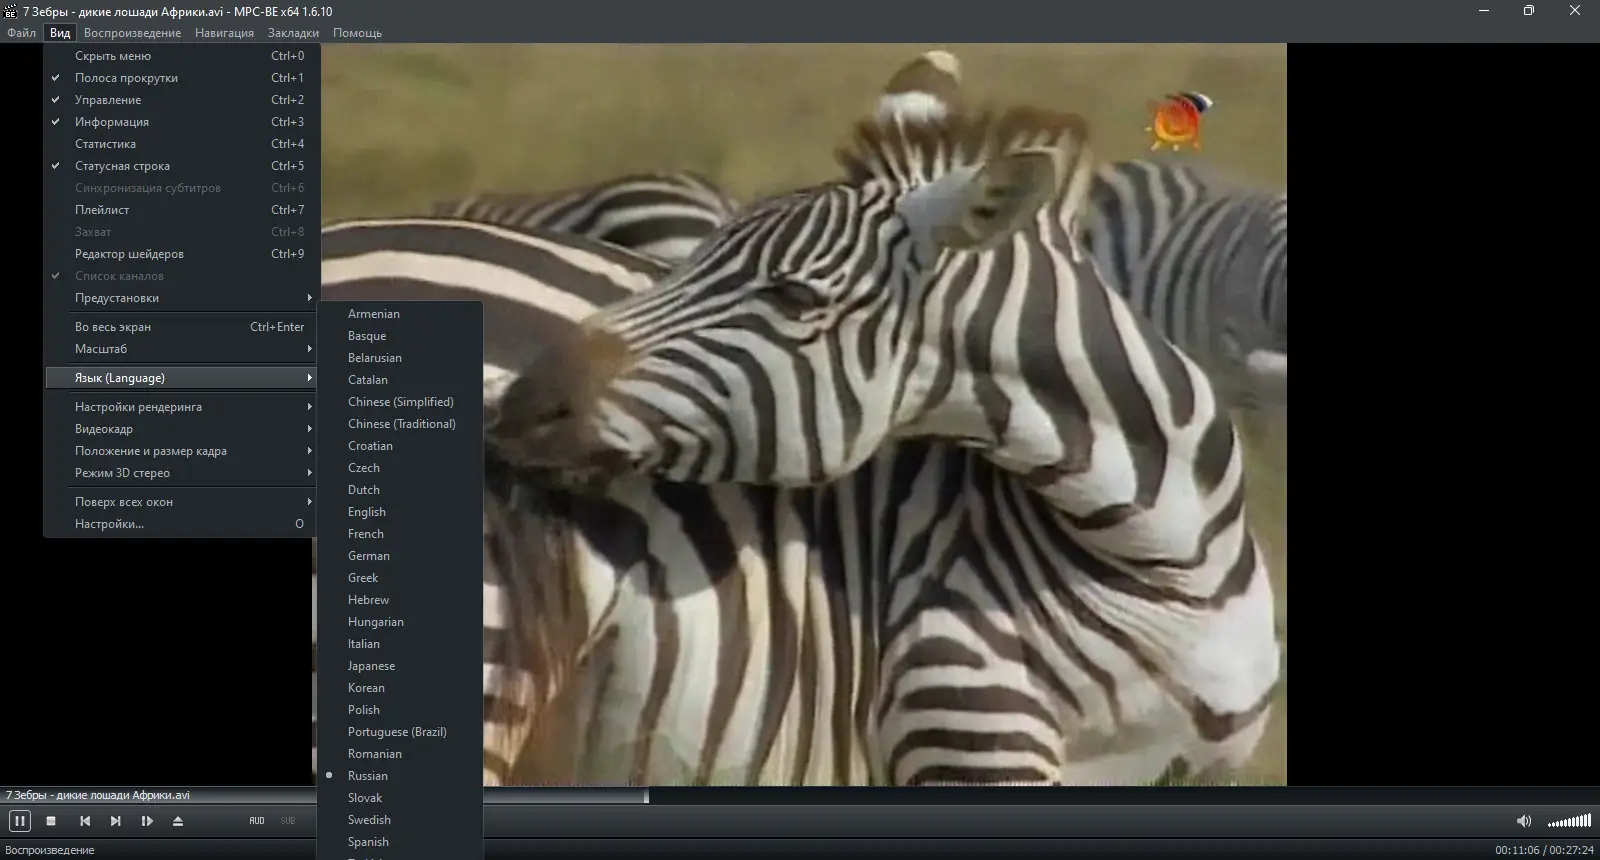This screenshot has width=1600, height=860.
Task: Select Polish language
Action: click(400, 710)
